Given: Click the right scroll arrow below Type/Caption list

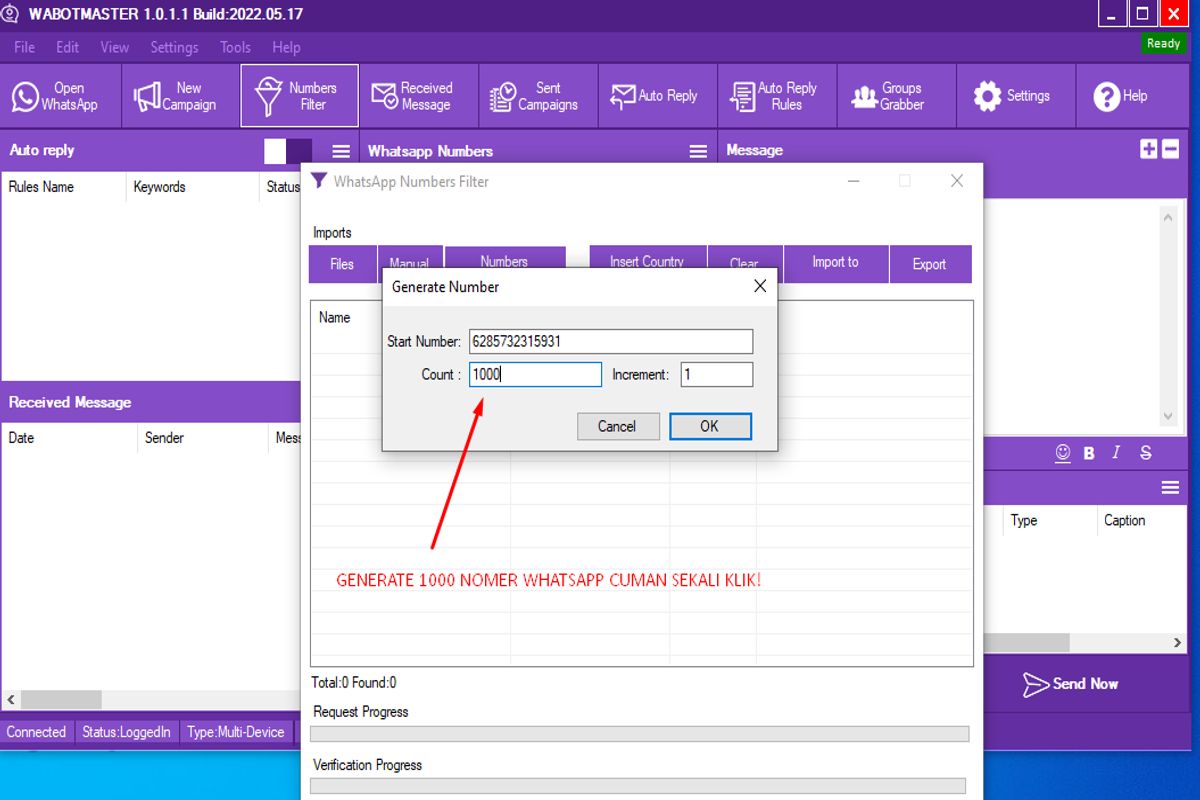Looking at the screenshot, I should tap(1178, 643).
